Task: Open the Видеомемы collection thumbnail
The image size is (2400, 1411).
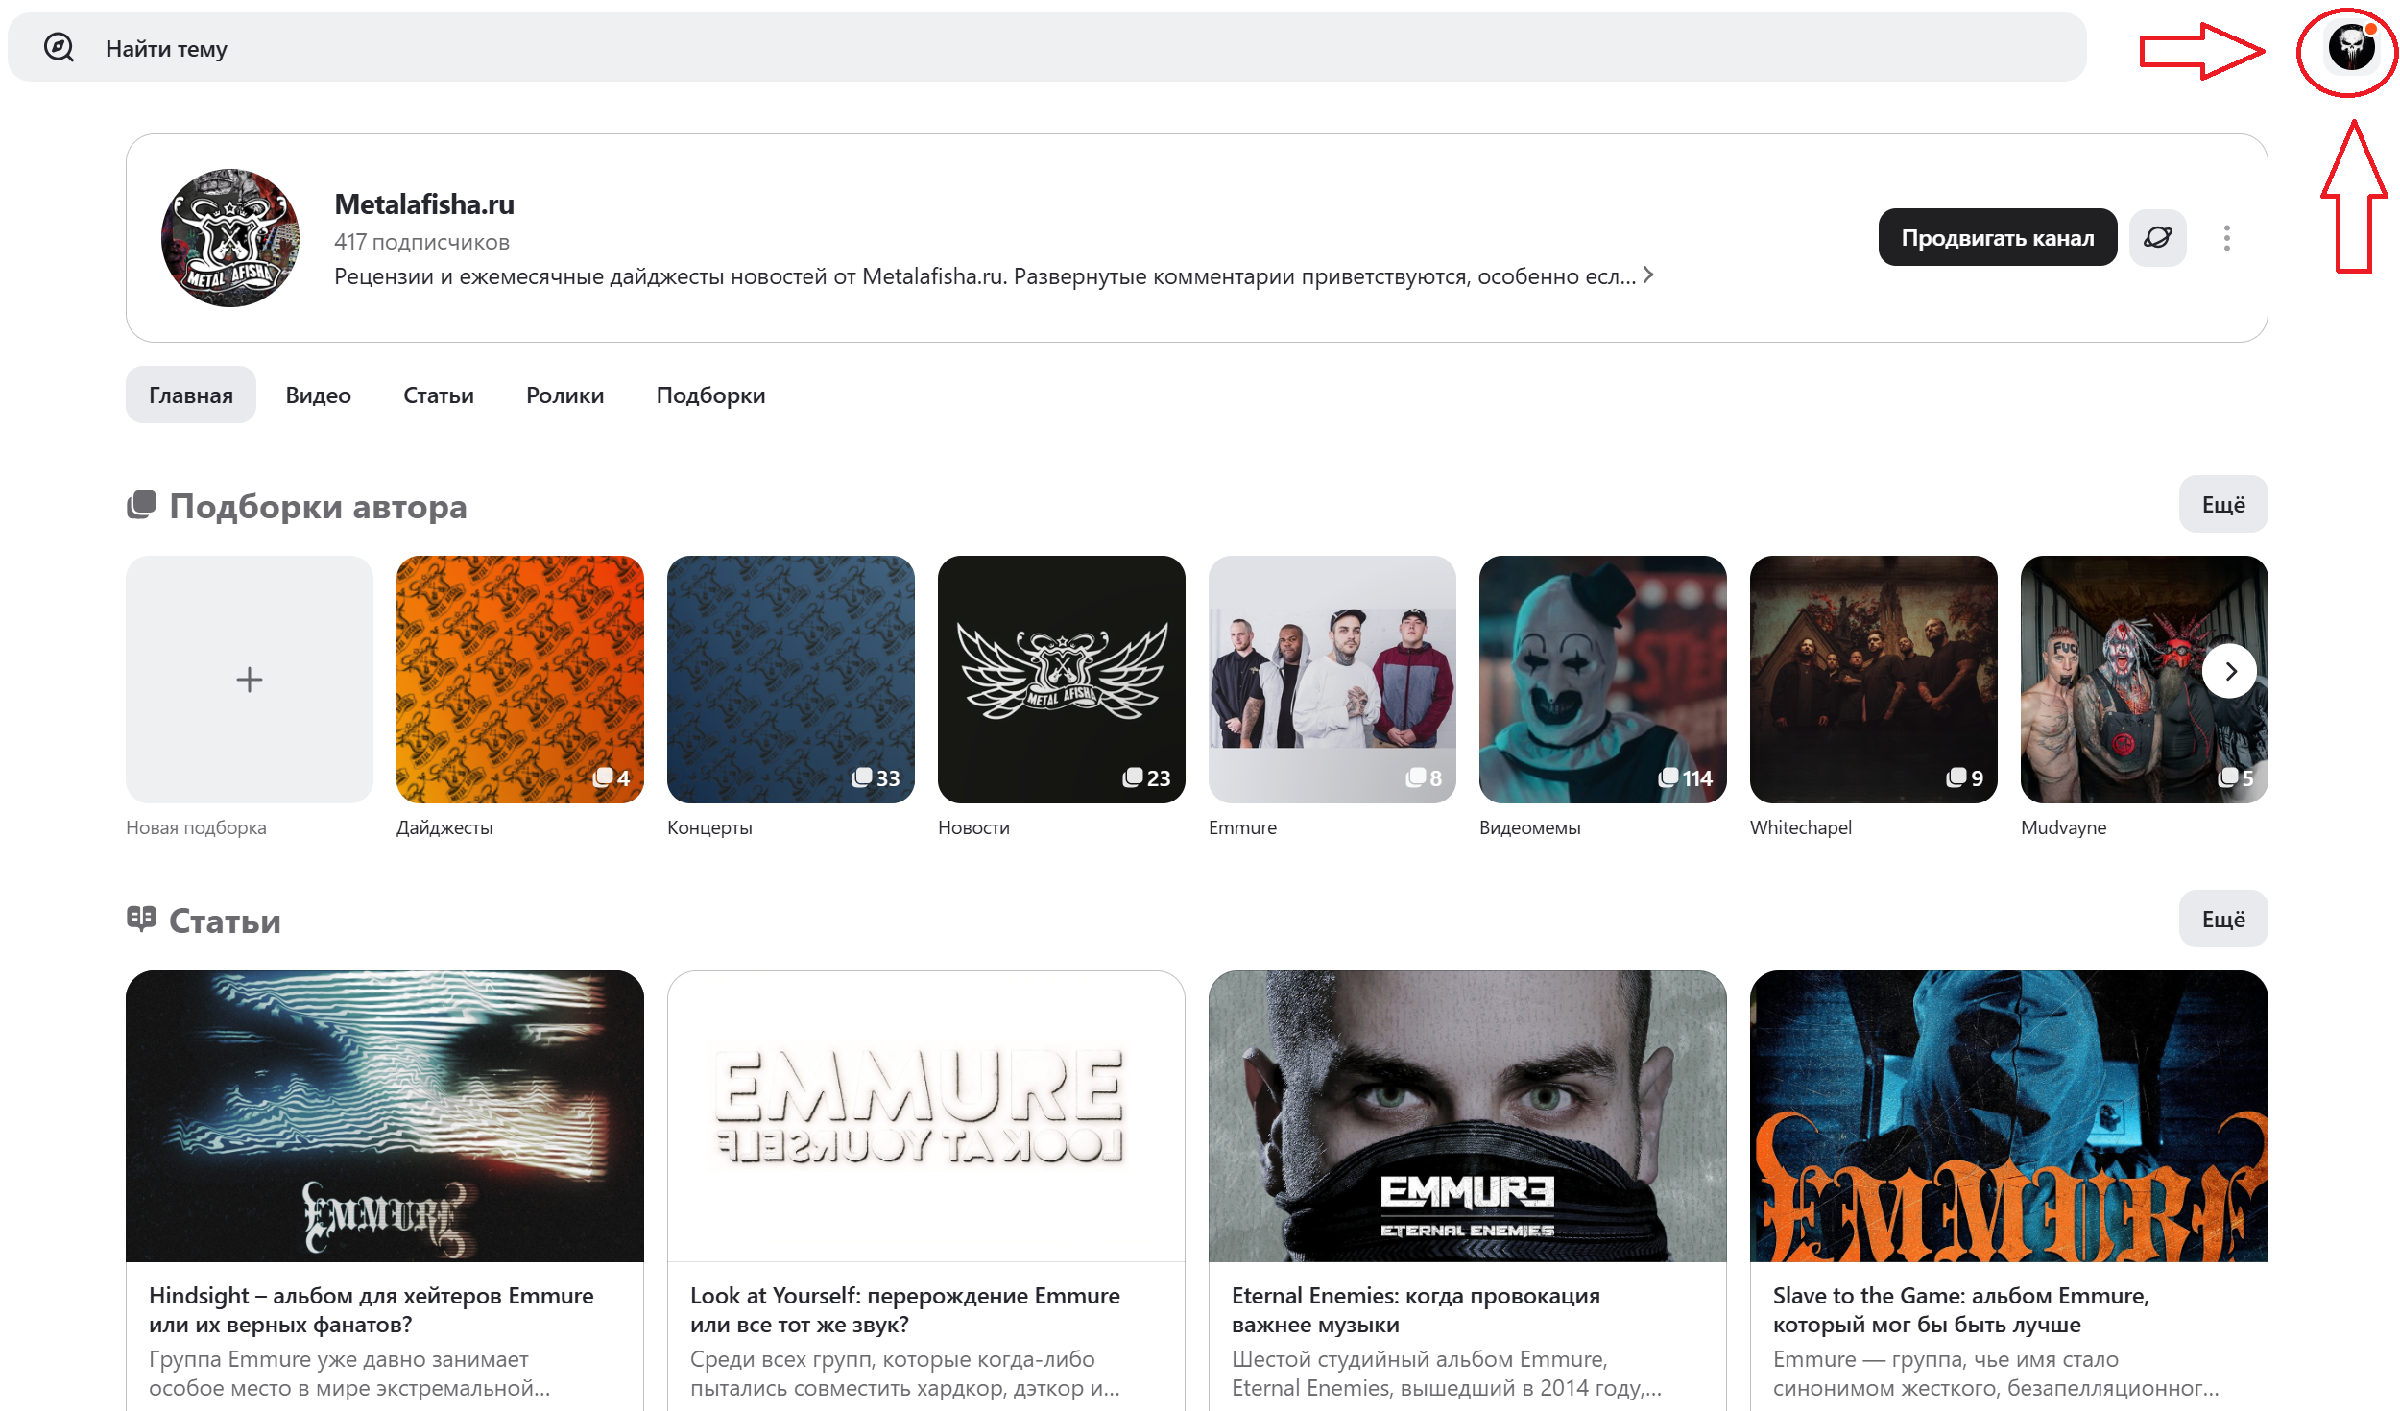Action: coord(1602,680)
